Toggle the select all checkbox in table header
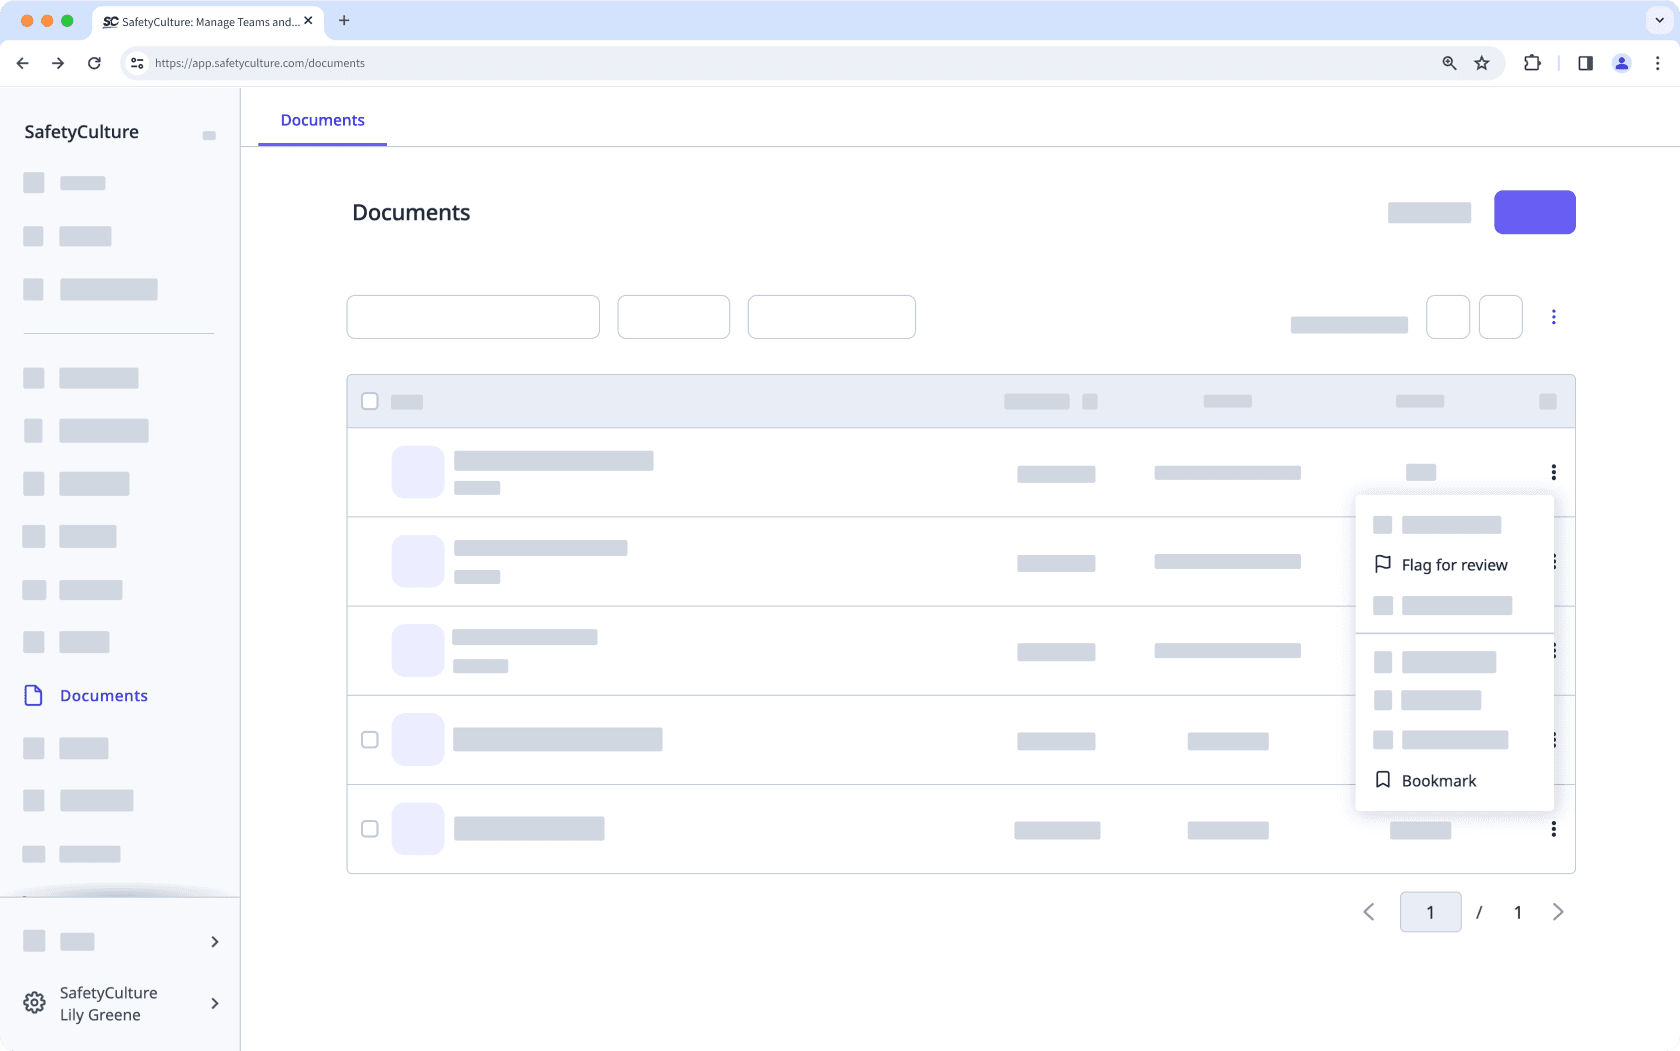Screen dimensions: 1680x1051 tap(370, 401)
